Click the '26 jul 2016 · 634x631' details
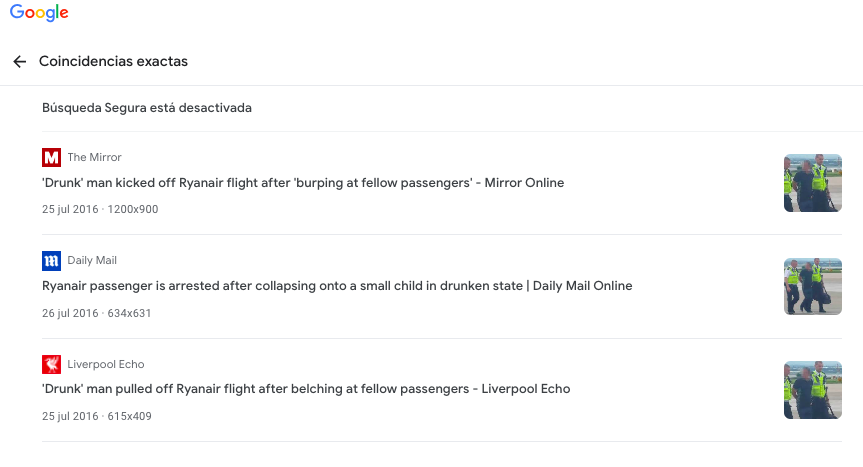 [x=96, y=313]
